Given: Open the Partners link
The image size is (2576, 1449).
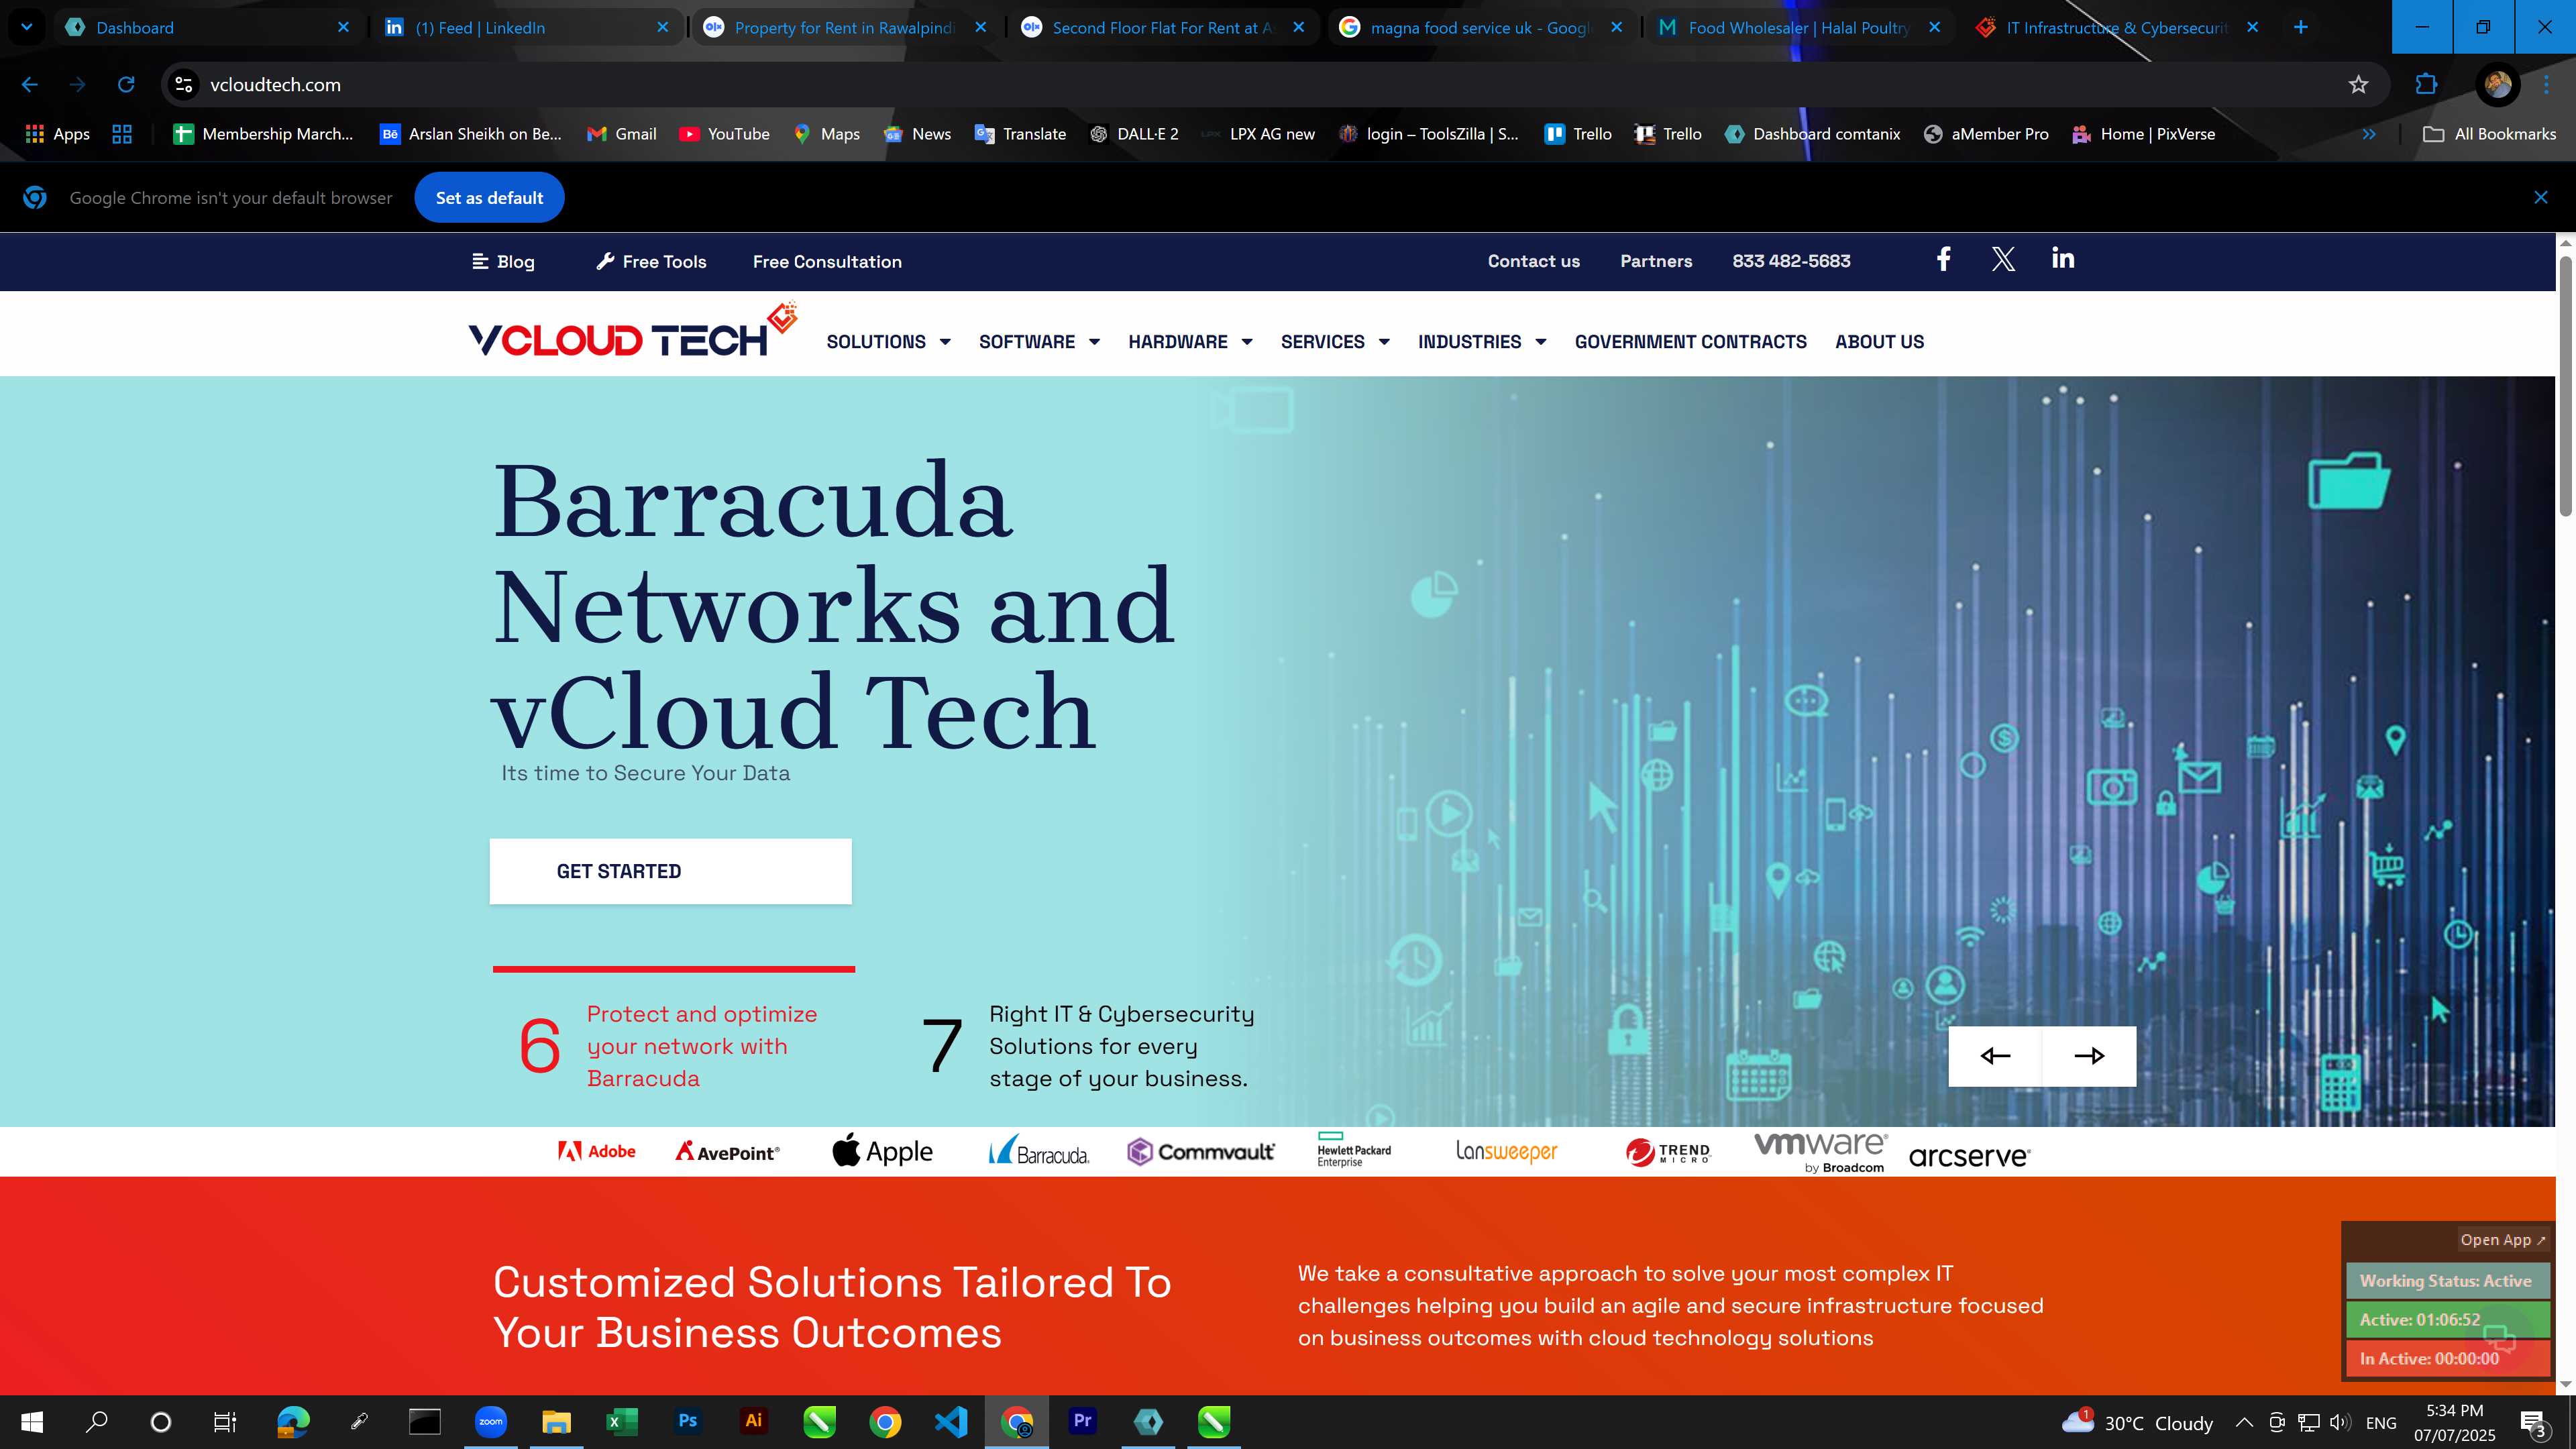Looking at the screenshot, I should (1656, 261).
